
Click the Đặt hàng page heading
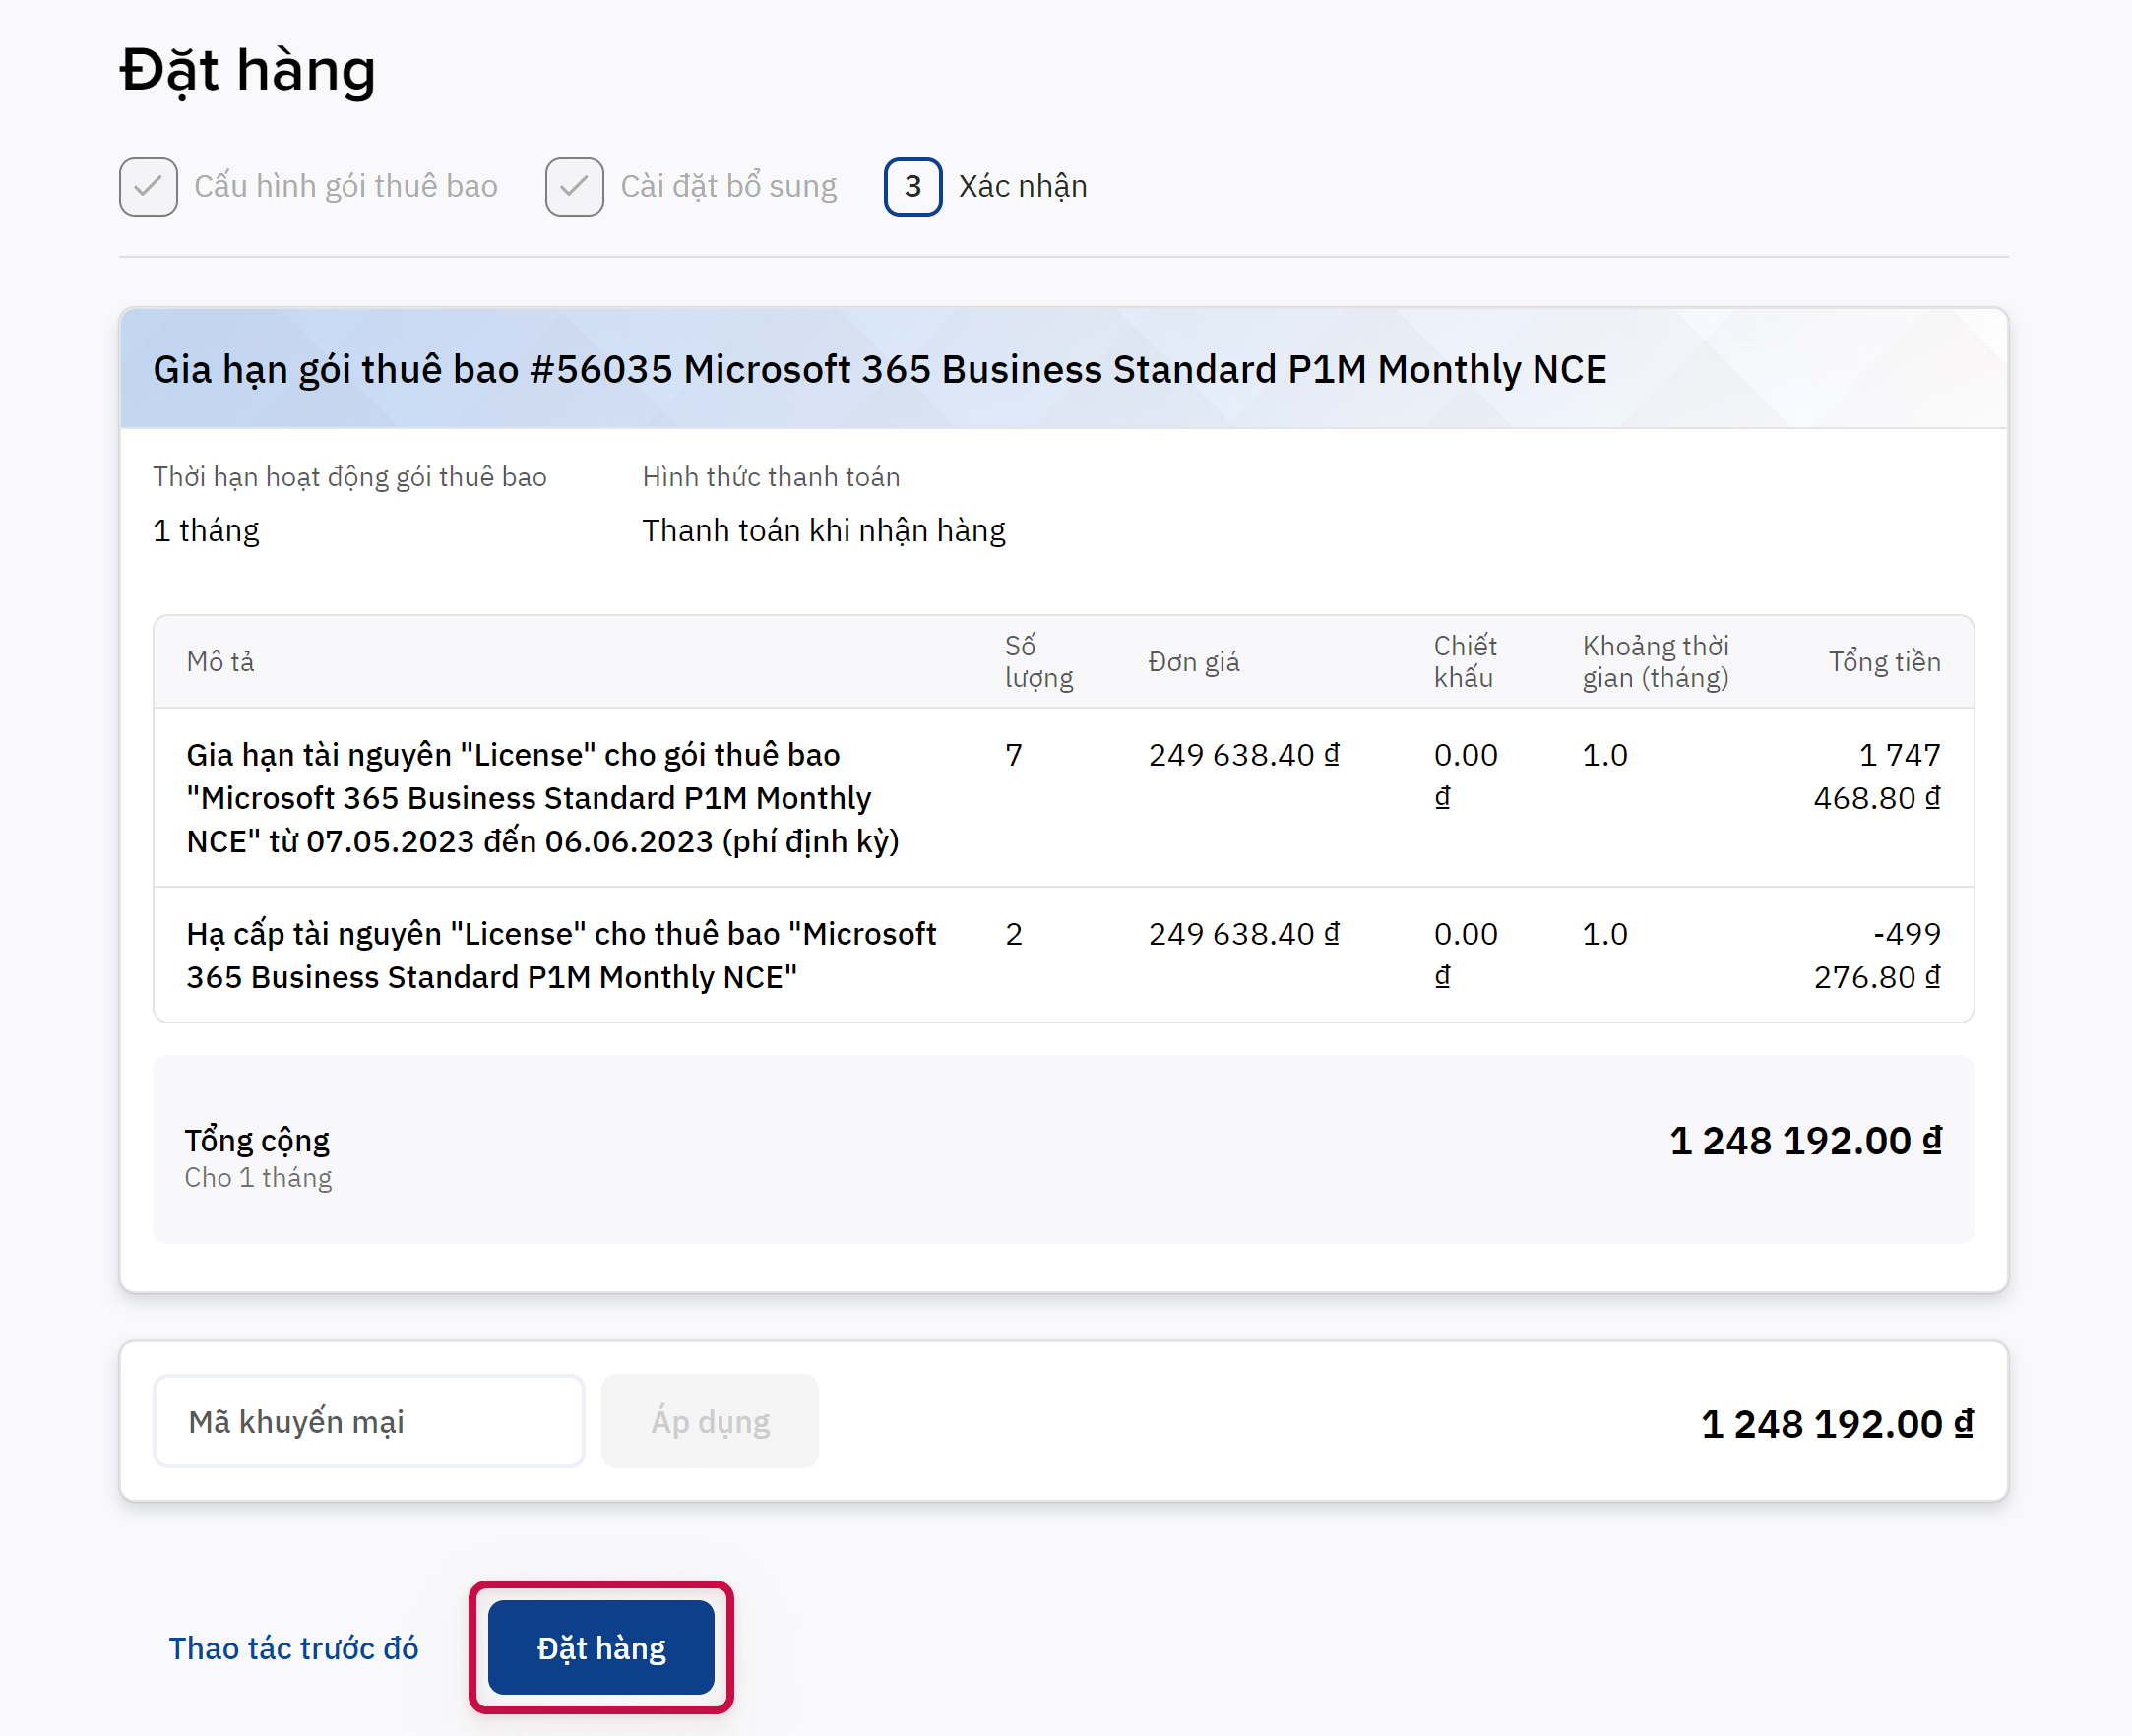[247, 70]
